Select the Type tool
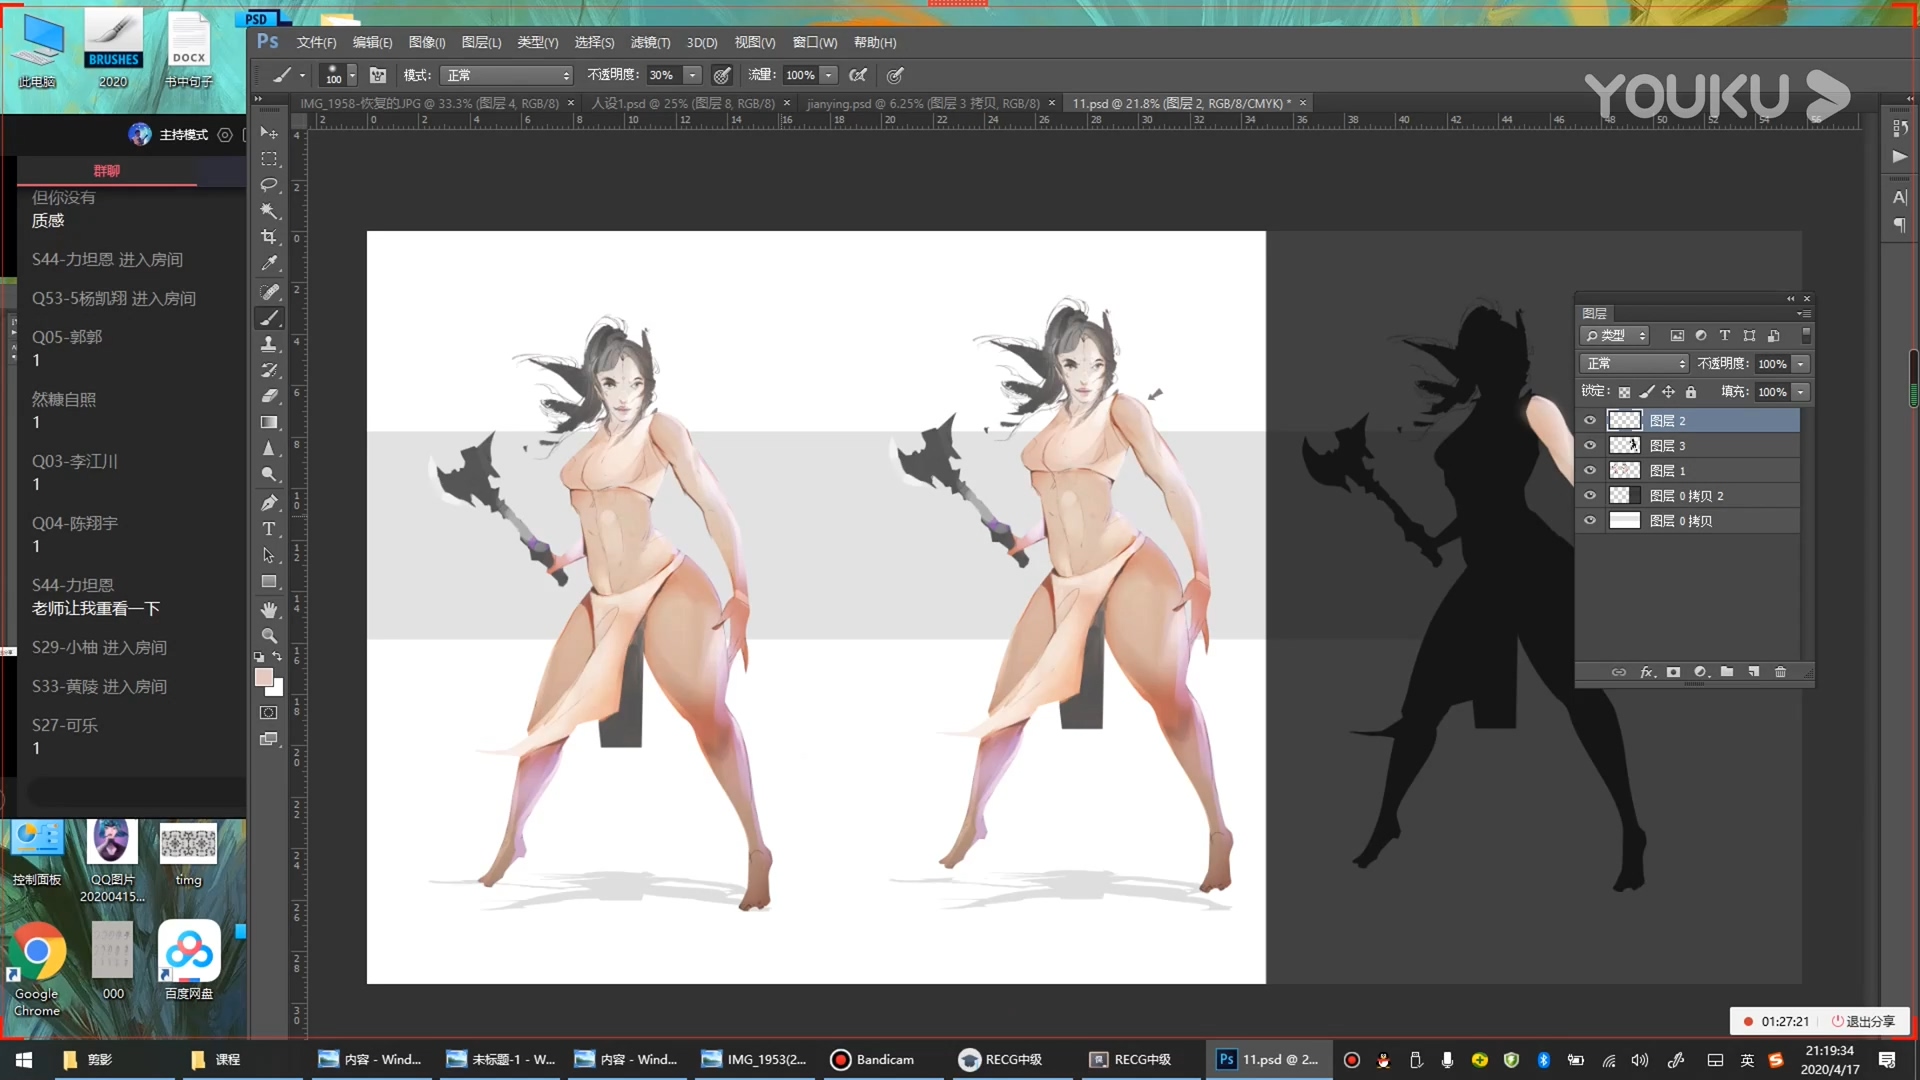1920x1080 pixels. pyautogui.click(x=269, y=529)
